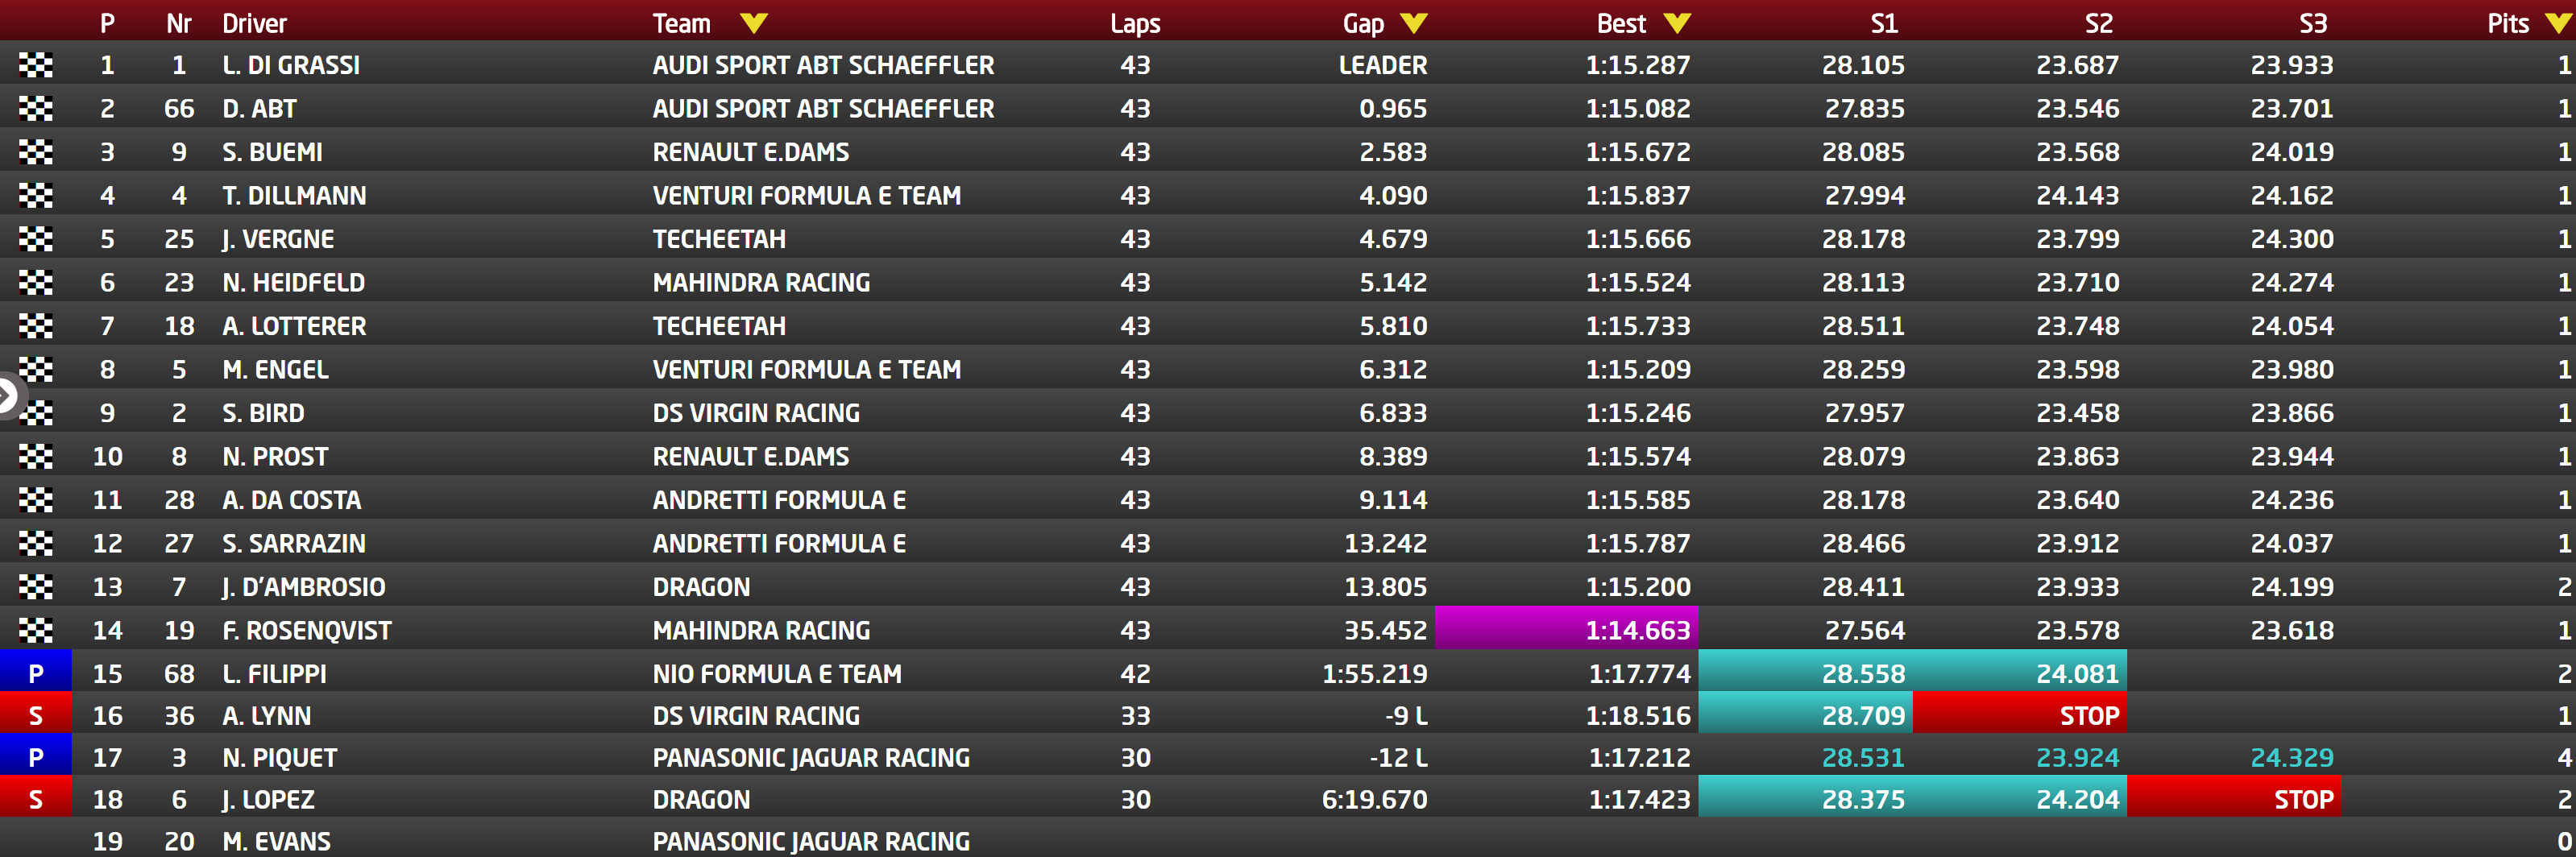Click gap value 0.965
The width and height of the screenshot is (2576, 857).
(1393, 108)
